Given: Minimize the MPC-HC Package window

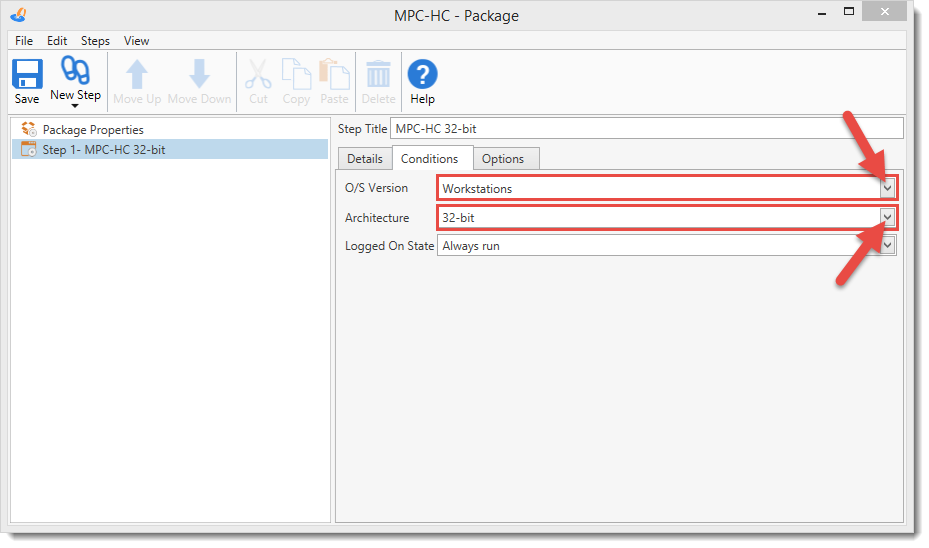Looking at the screenshot, I should (x=822, y=13).
